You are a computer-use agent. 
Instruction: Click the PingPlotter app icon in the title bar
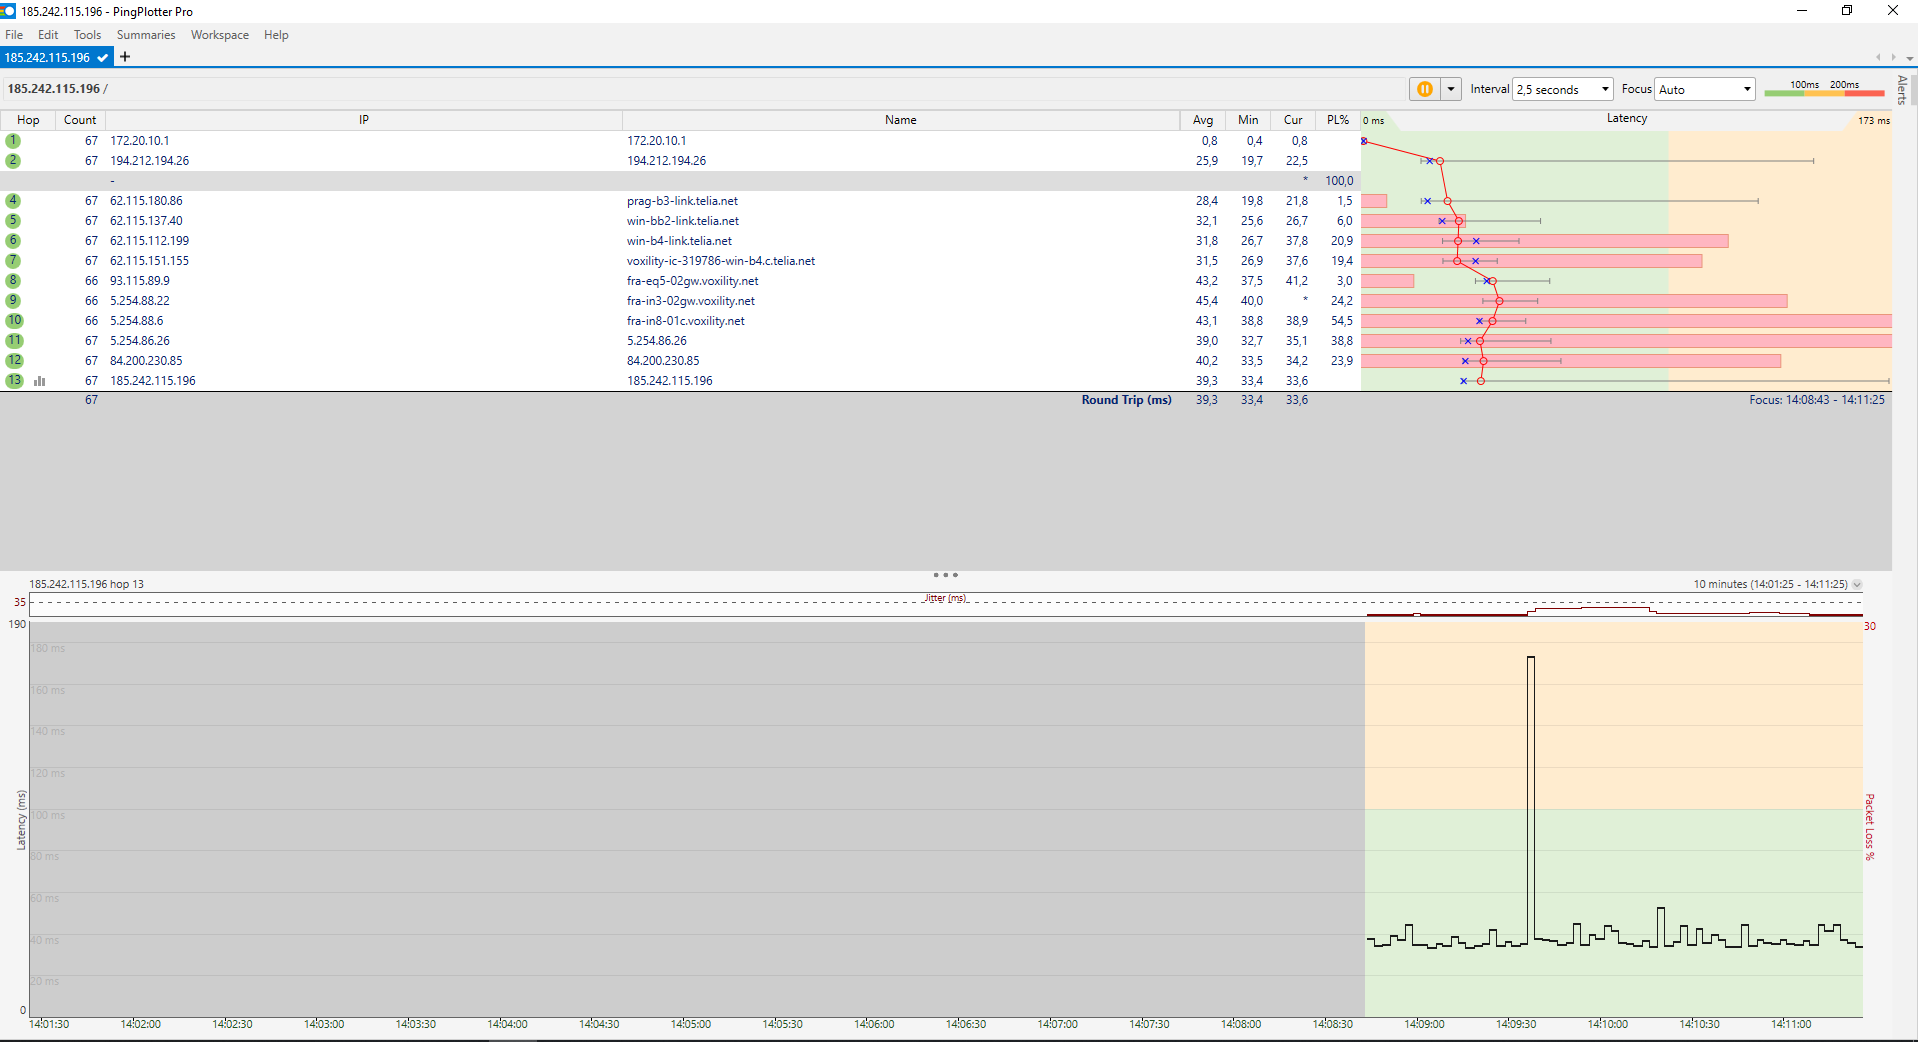tap(9, 11)
